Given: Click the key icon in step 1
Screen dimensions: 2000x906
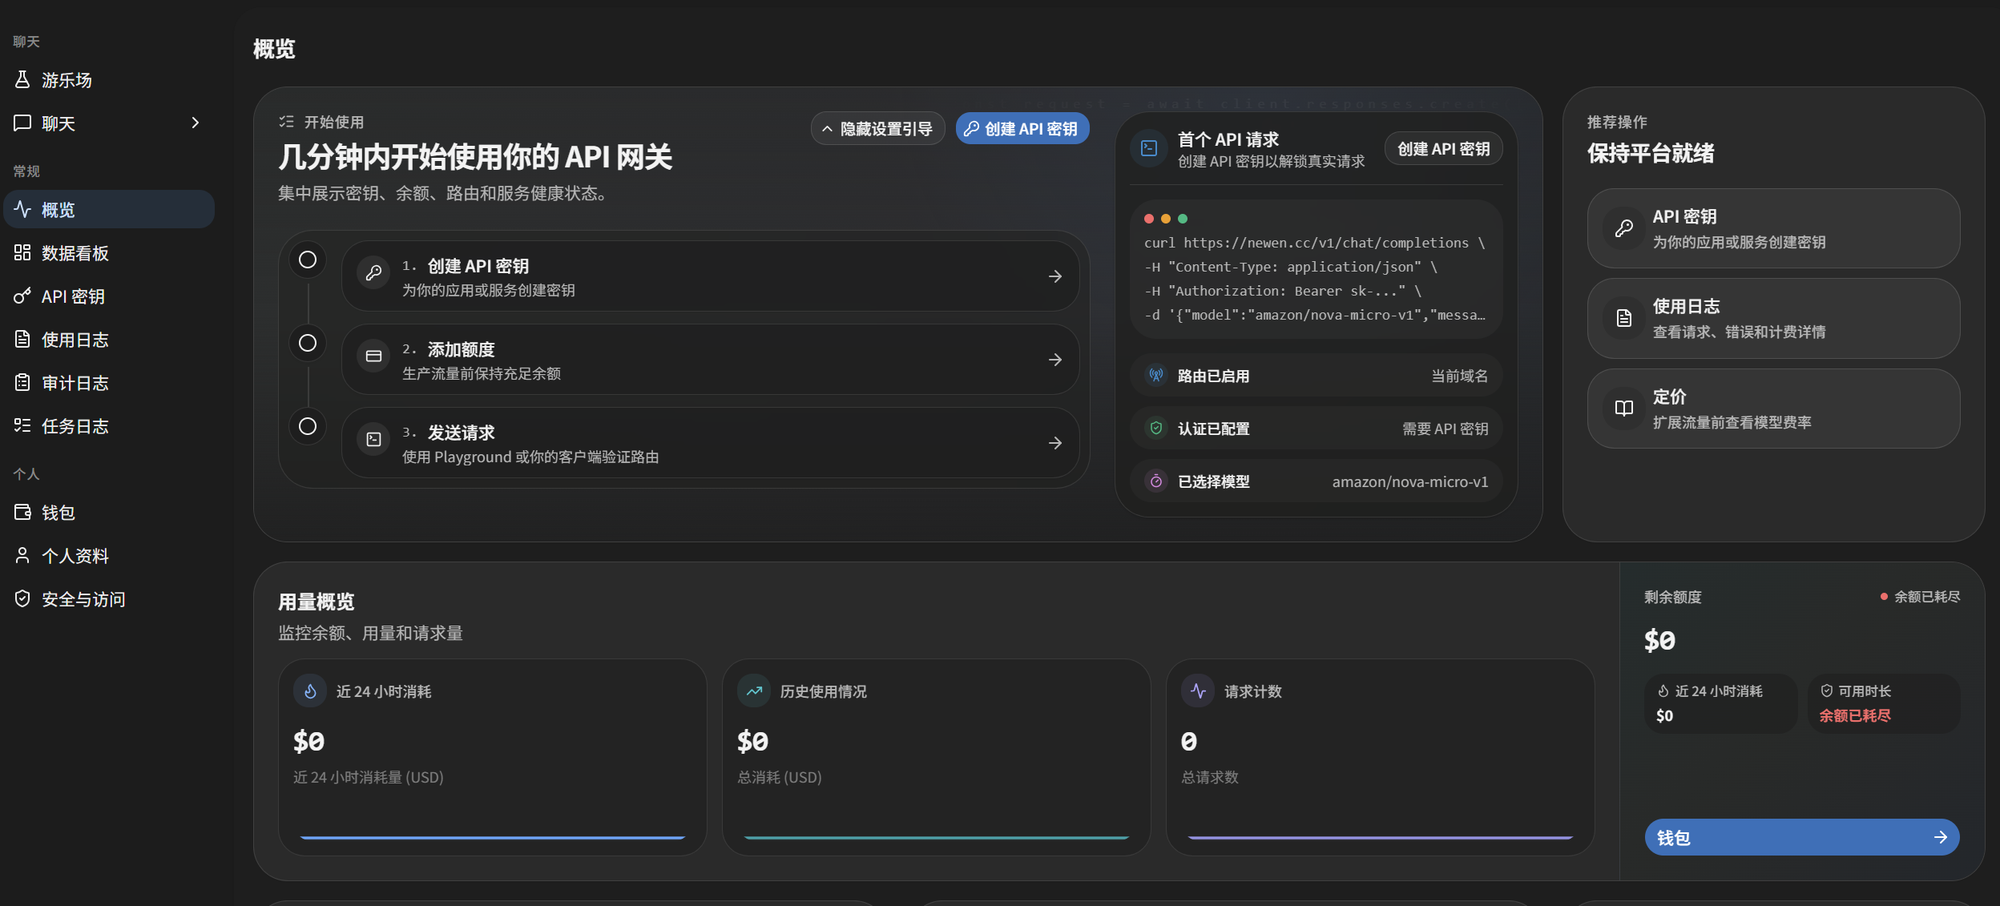Looking at the screenshot, I should (374, 272).
